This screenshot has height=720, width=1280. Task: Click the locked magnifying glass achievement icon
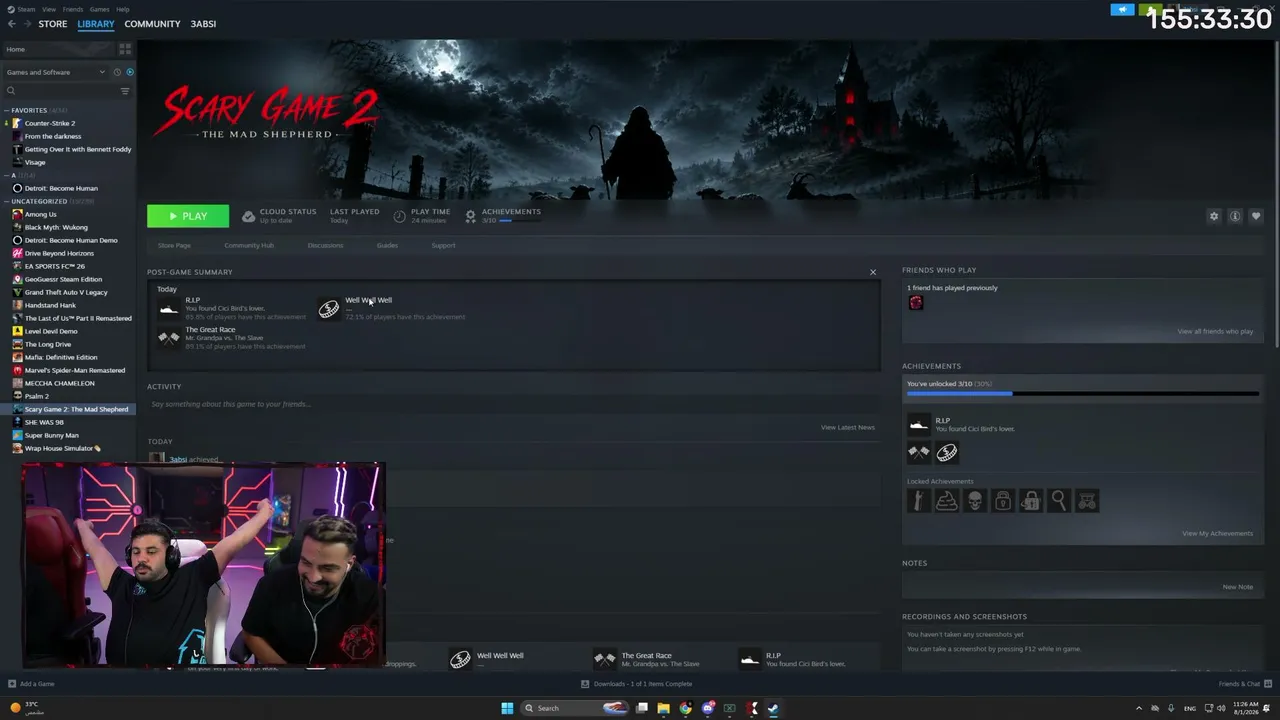tap(1059, 501)
